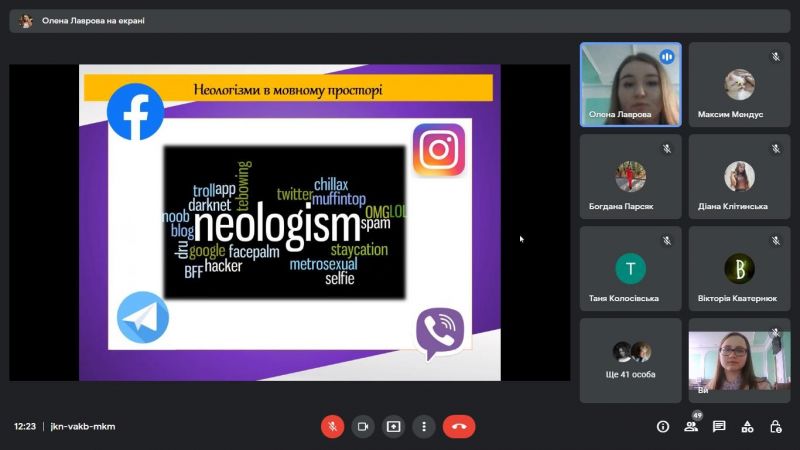
Task: Click muted mic icon on Максим Мендус tile
Action: pos(776,57)
